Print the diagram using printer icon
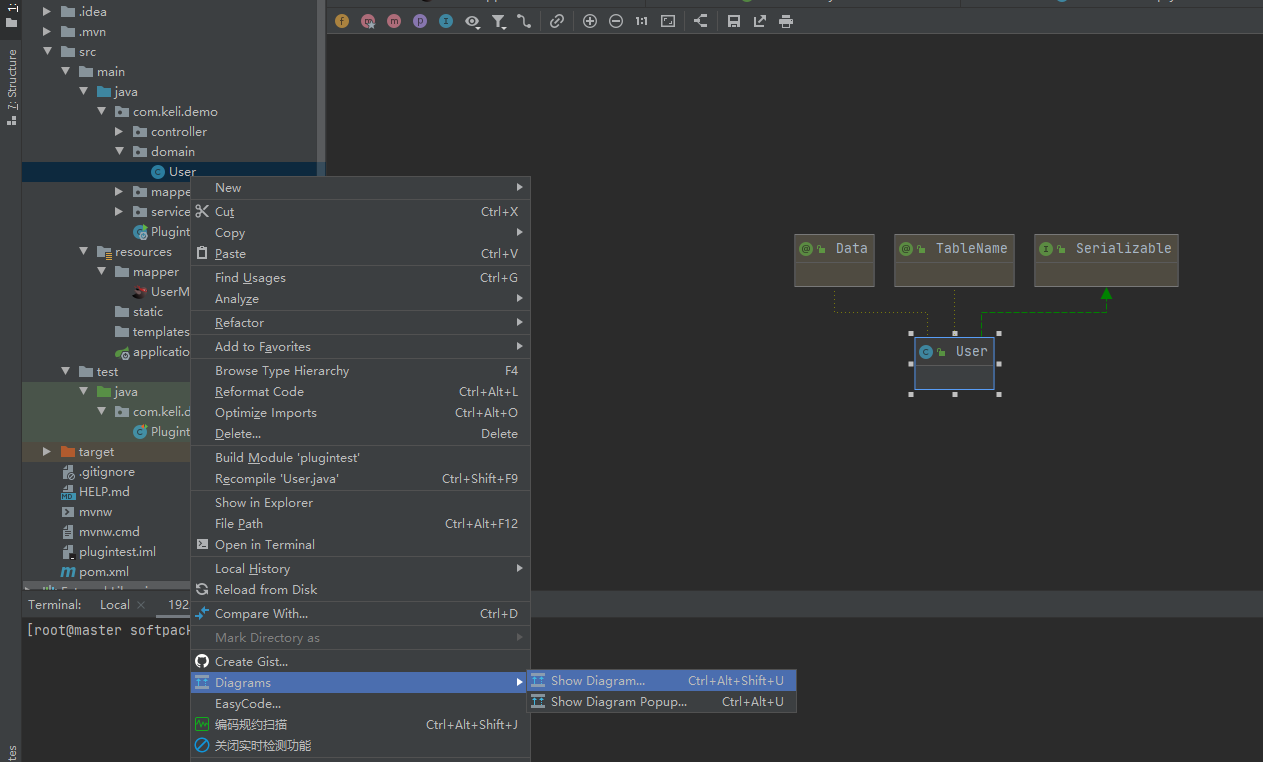Image resolution: width=1263 pixels, height=762 pixels. click(786, 21)
